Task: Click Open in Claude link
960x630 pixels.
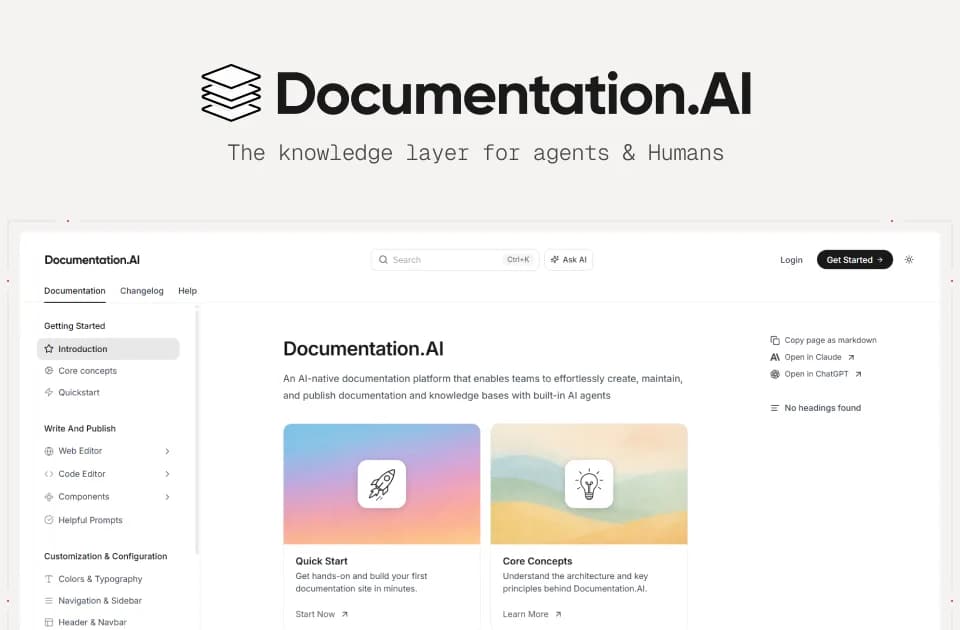Action: tap(813, 357)
